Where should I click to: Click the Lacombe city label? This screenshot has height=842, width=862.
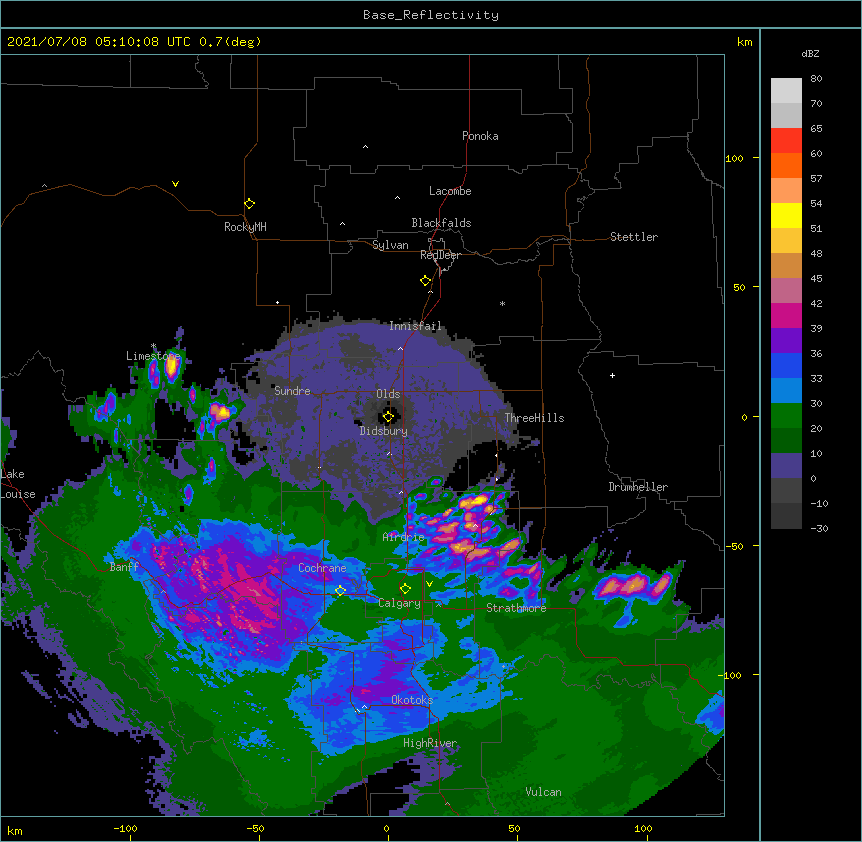pyautogui.click(x=450, y=191)
